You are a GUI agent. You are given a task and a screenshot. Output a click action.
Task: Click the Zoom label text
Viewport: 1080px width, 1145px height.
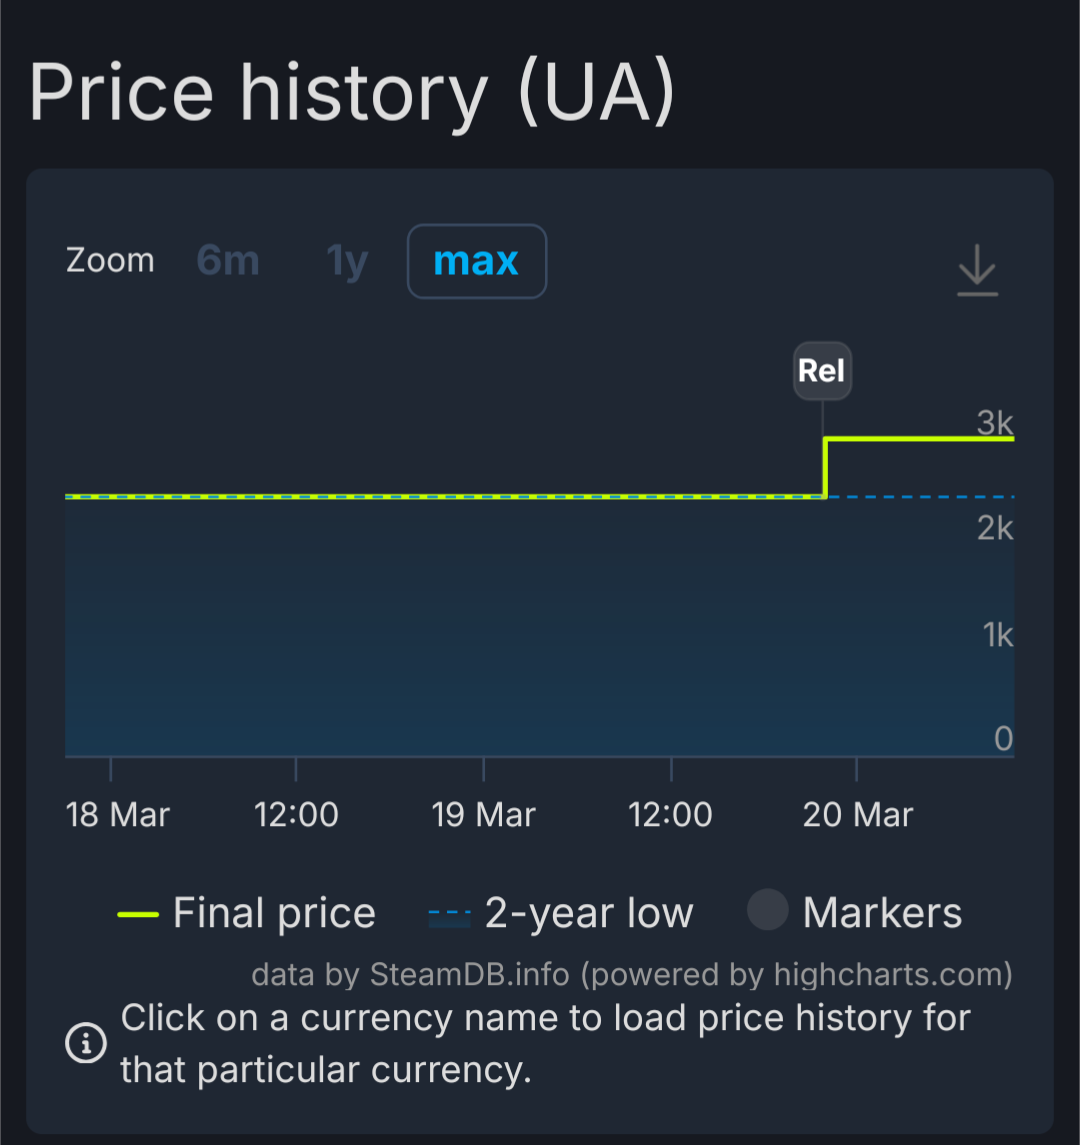pyautogui.click(x=110, y=261)
